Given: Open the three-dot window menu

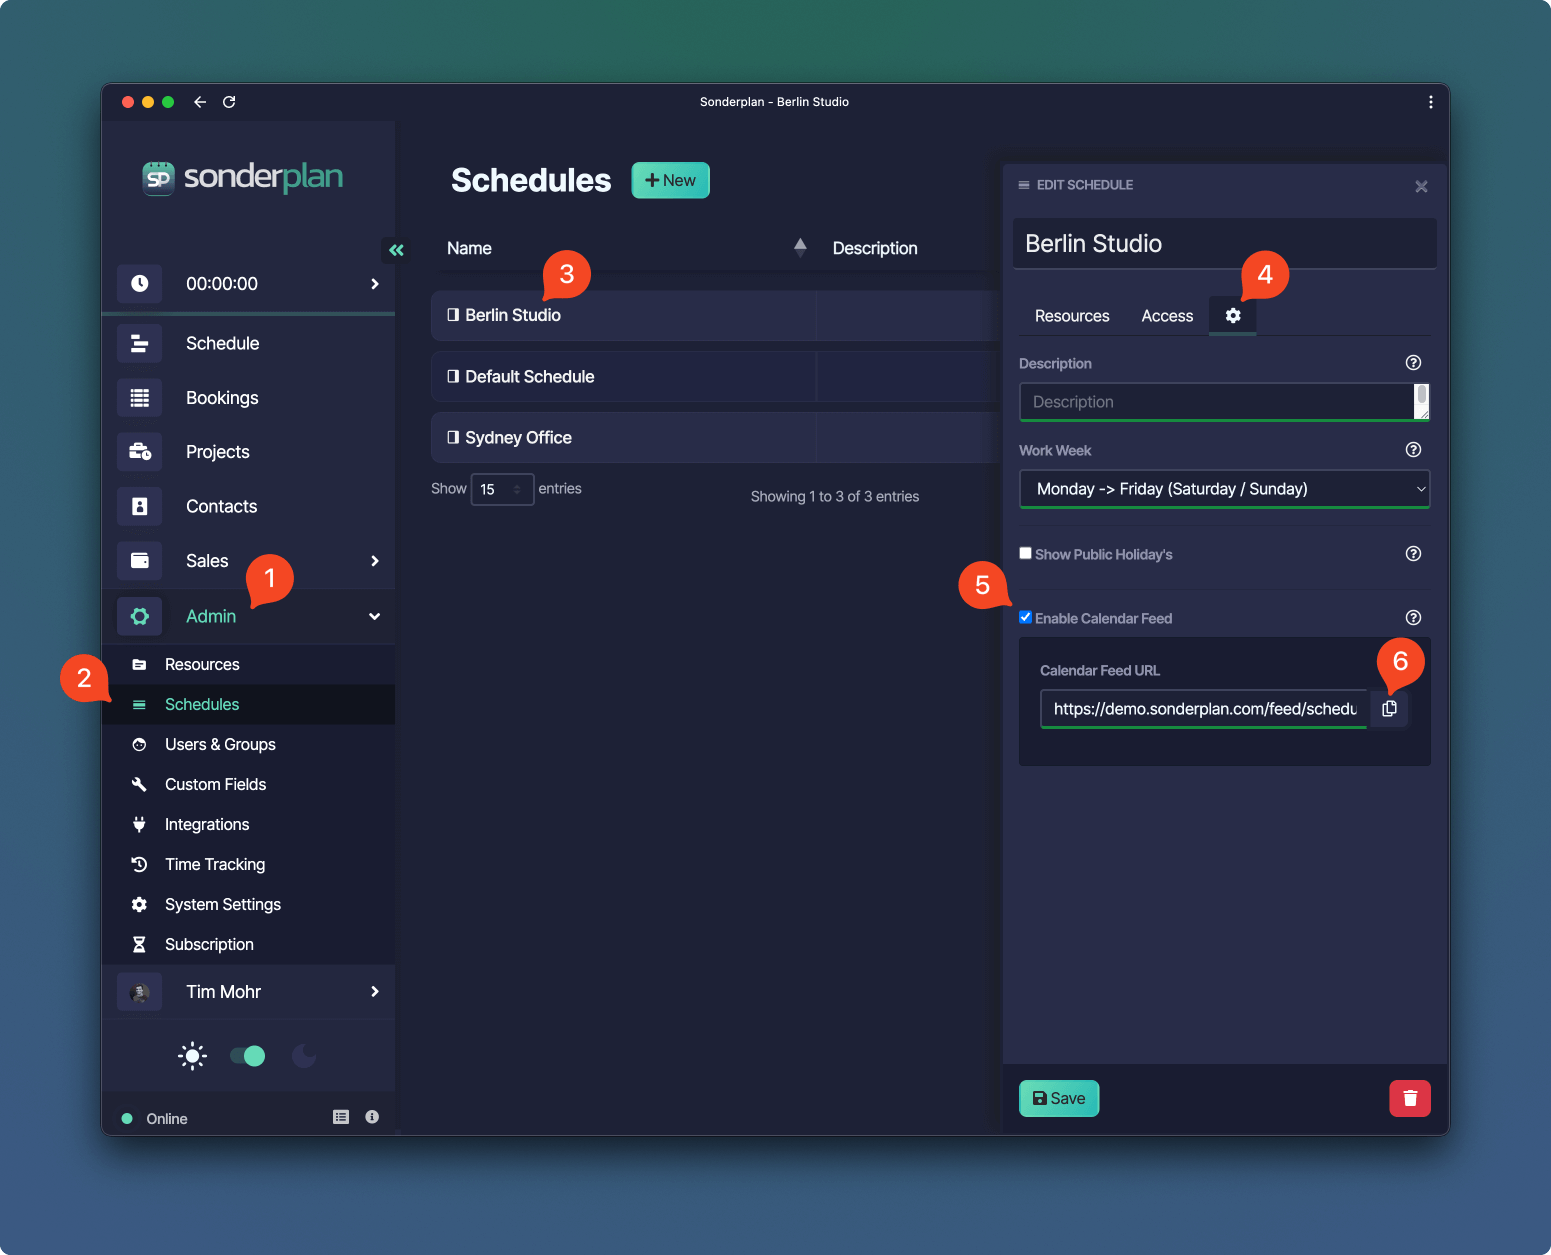Looking at the screenshot, I should [x=1431, y=102].
